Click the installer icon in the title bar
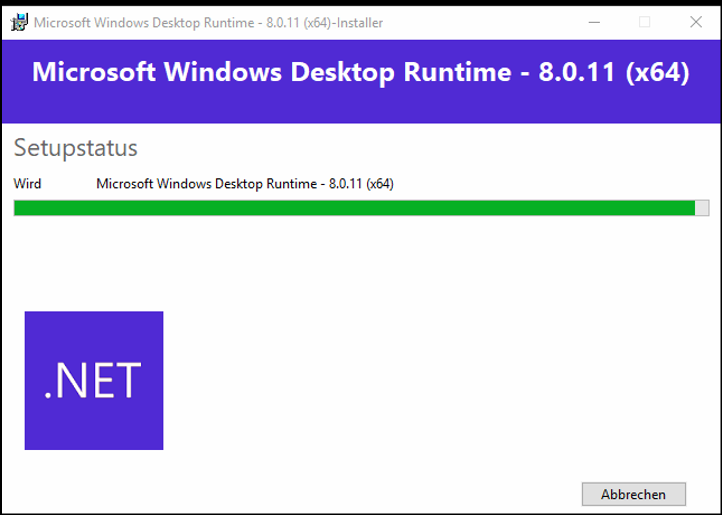This screenshot has height=515, width=722. click(x=19, y=23)
